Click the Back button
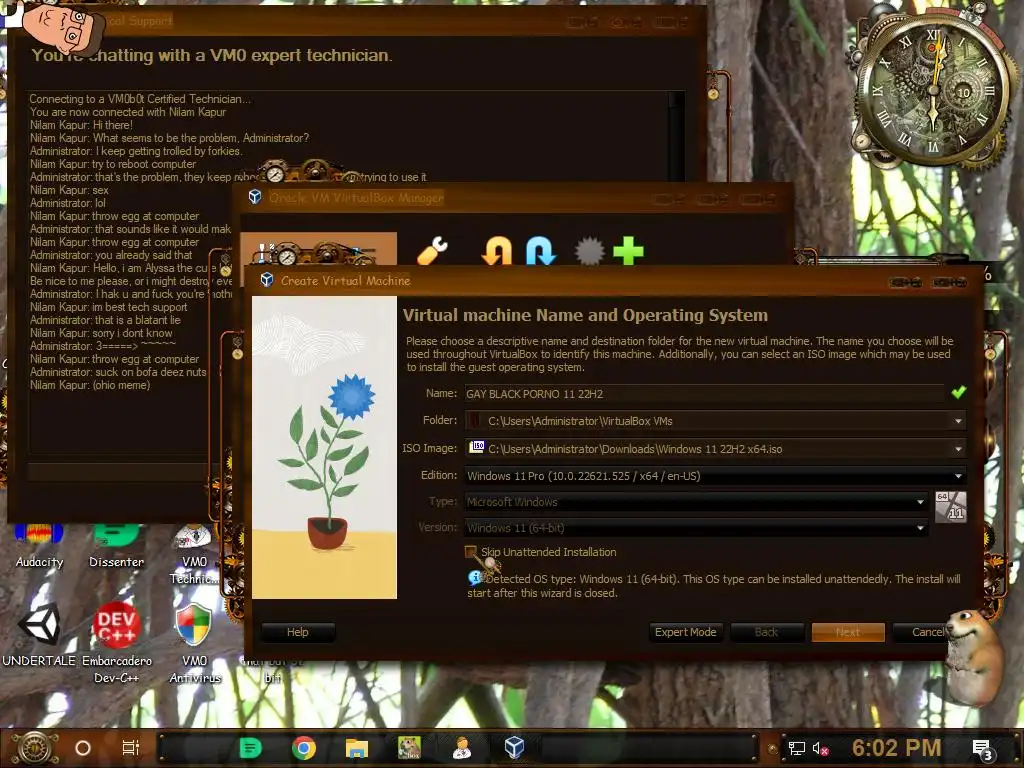 pos(766,632)
